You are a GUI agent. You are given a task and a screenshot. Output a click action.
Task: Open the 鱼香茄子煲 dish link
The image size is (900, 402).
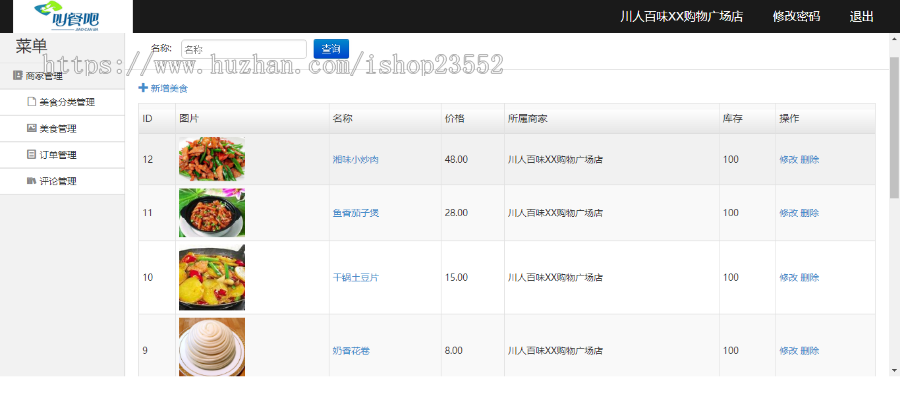point(355,213)
